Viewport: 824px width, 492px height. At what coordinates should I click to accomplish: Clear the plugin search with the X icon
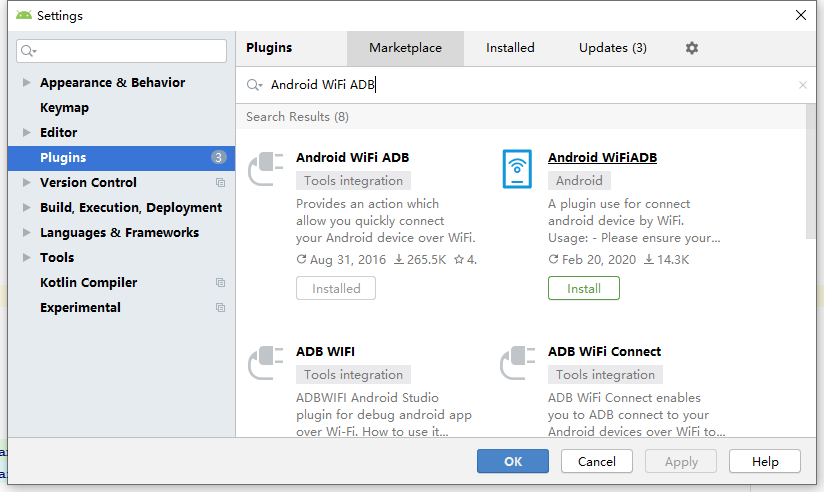coord(802,85)
